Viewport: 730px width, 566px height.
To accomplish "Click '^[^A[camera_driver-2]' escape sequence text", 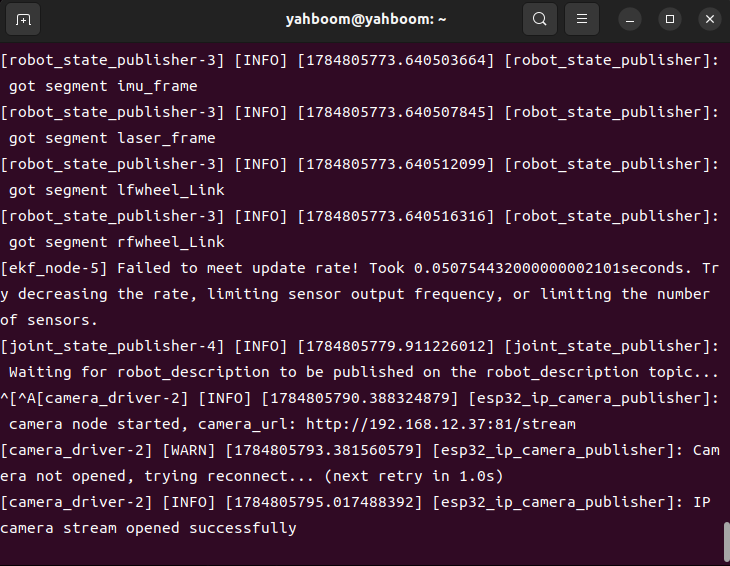I will (x=94, y=398).
